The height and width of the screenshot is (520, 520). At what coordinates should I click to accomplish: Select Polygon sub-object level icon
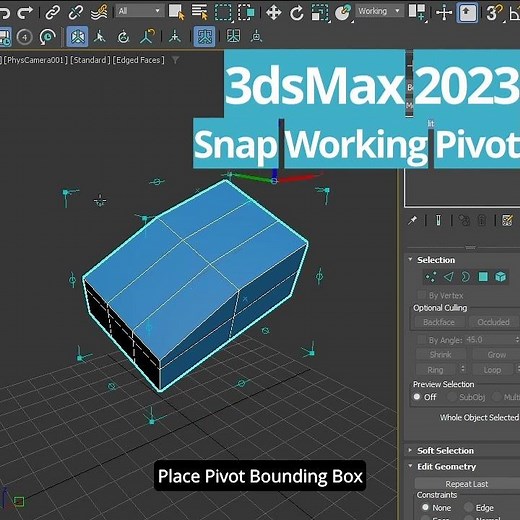click(x=483, y=277)
